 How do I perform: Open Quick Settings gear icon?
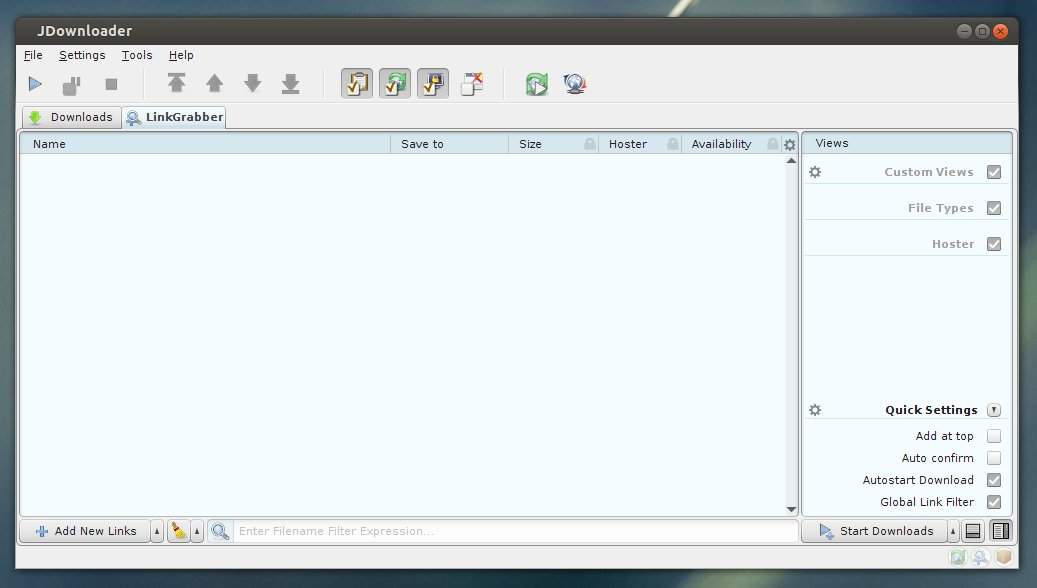pyautogui.click(x=815, y=410)
